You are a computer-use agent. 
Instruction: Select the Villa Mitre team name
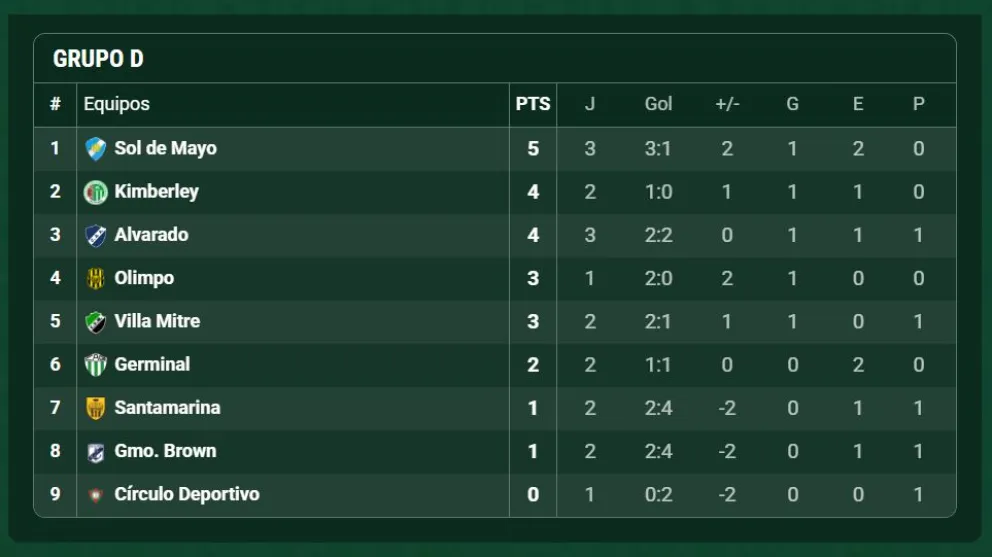tap(157, 321)
